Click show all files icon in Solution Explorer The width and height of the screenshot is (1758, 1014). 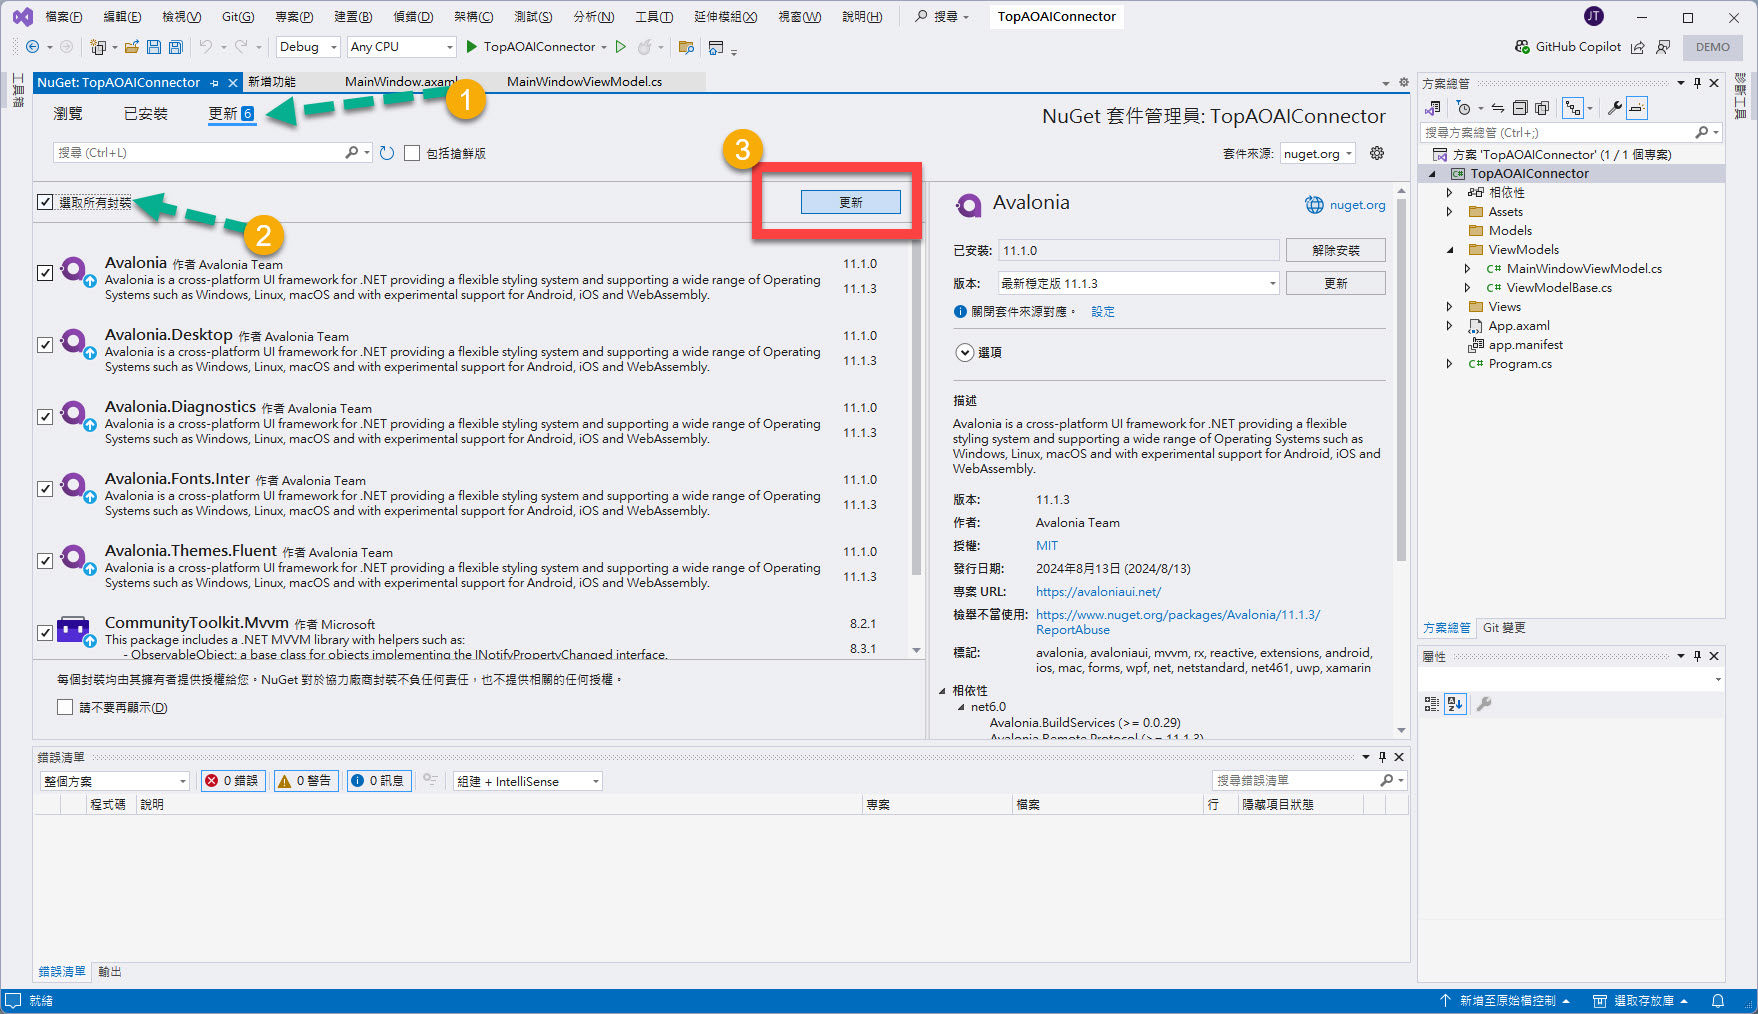1542,108
